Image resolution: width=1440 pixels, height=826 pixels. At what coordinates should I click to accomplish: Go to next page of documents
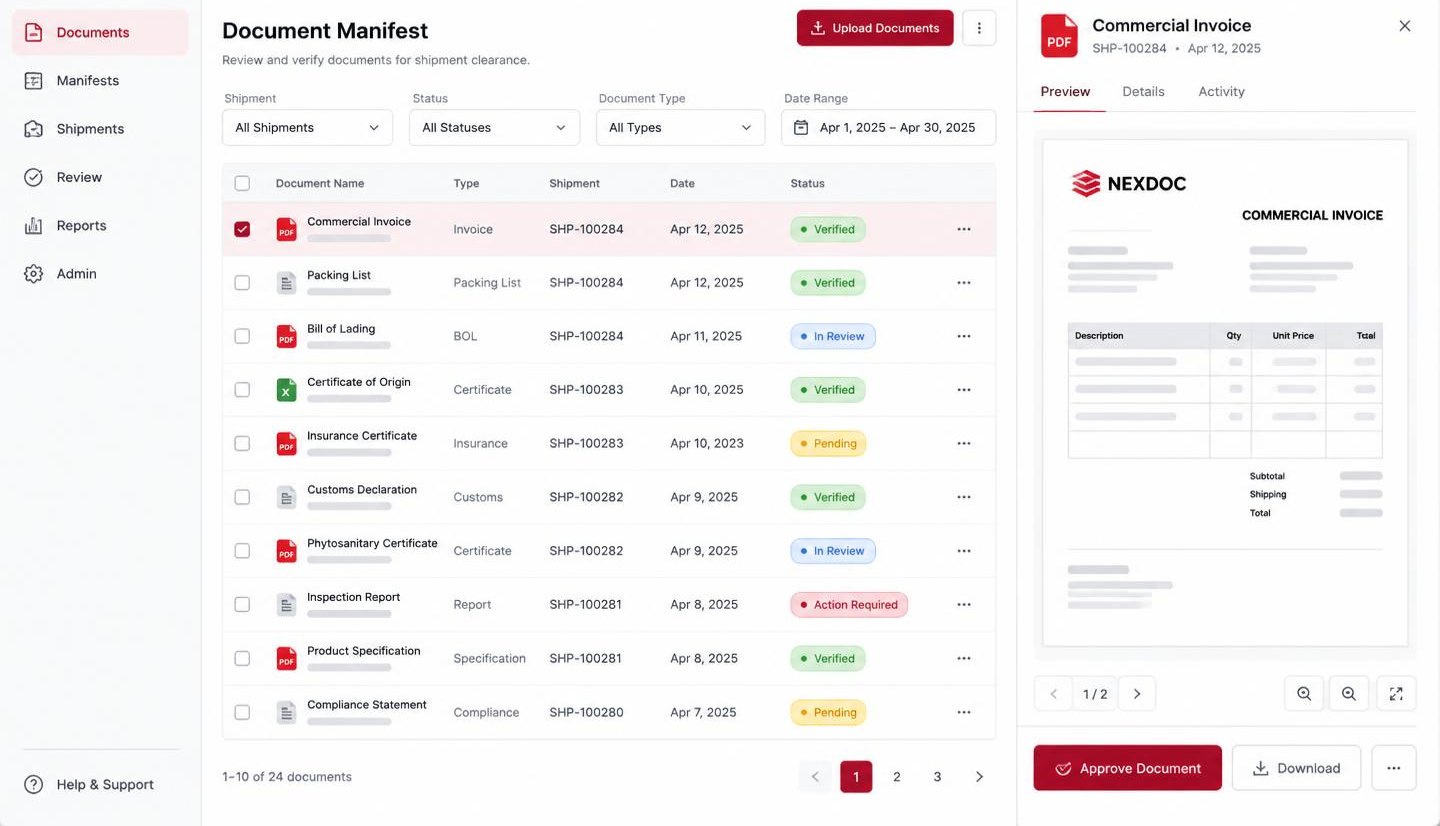979,777
